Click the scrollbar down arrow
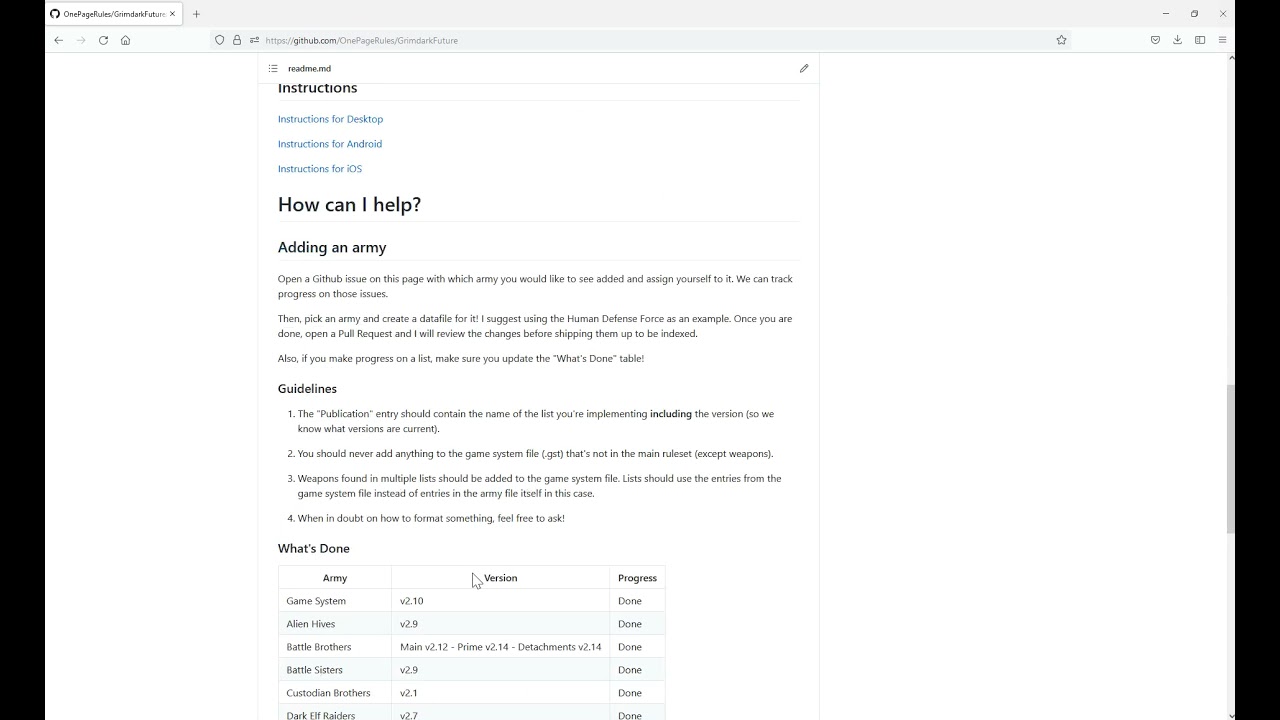Viewport: 1280px width, 720px height. pyautogui.click(x=1231, y=715)
